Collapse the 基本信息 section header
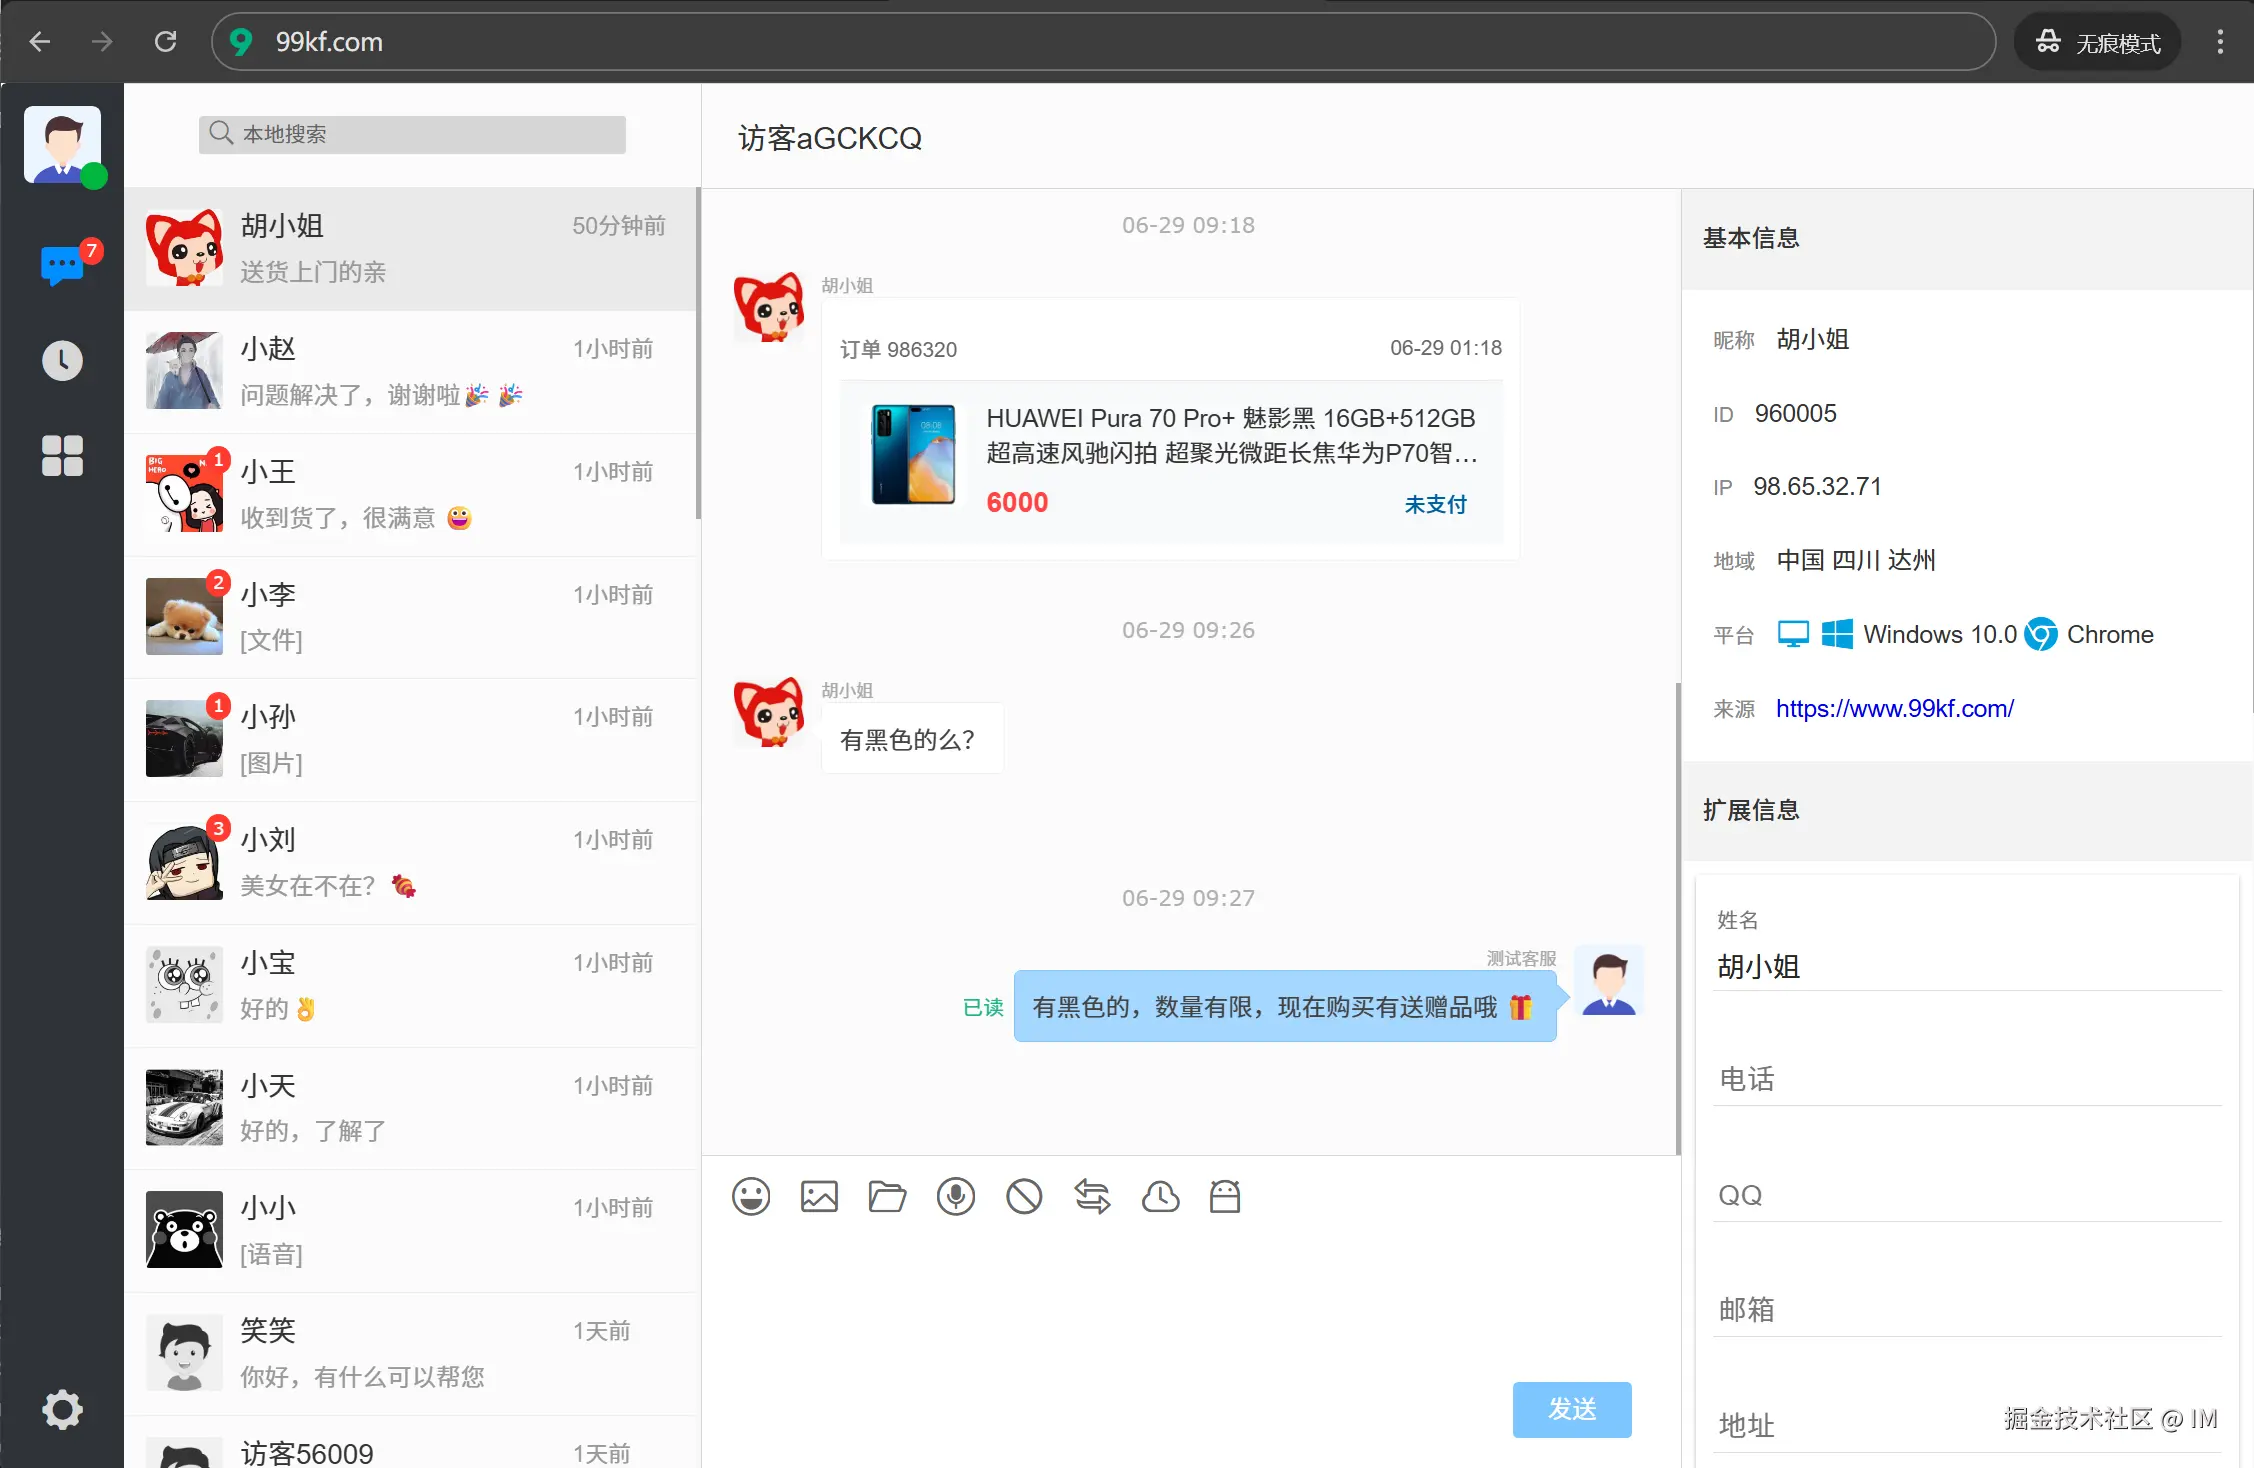The width and height of the screenshot is (2254, 1468). point(1750,239)
